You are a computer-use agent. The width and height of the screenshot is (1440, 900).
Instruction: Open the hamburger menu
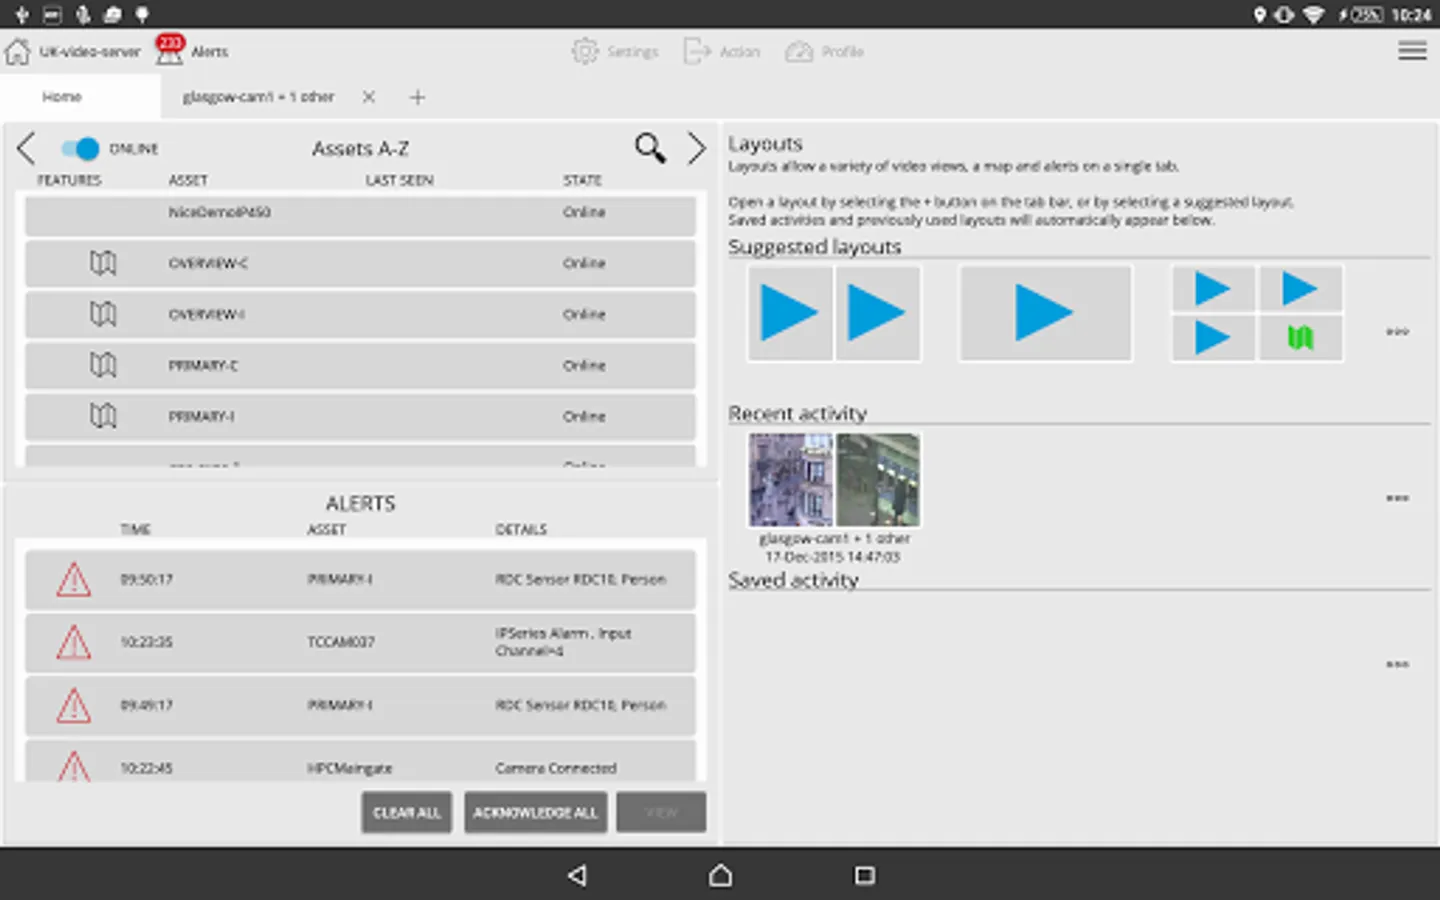[x=1412, y=51]
